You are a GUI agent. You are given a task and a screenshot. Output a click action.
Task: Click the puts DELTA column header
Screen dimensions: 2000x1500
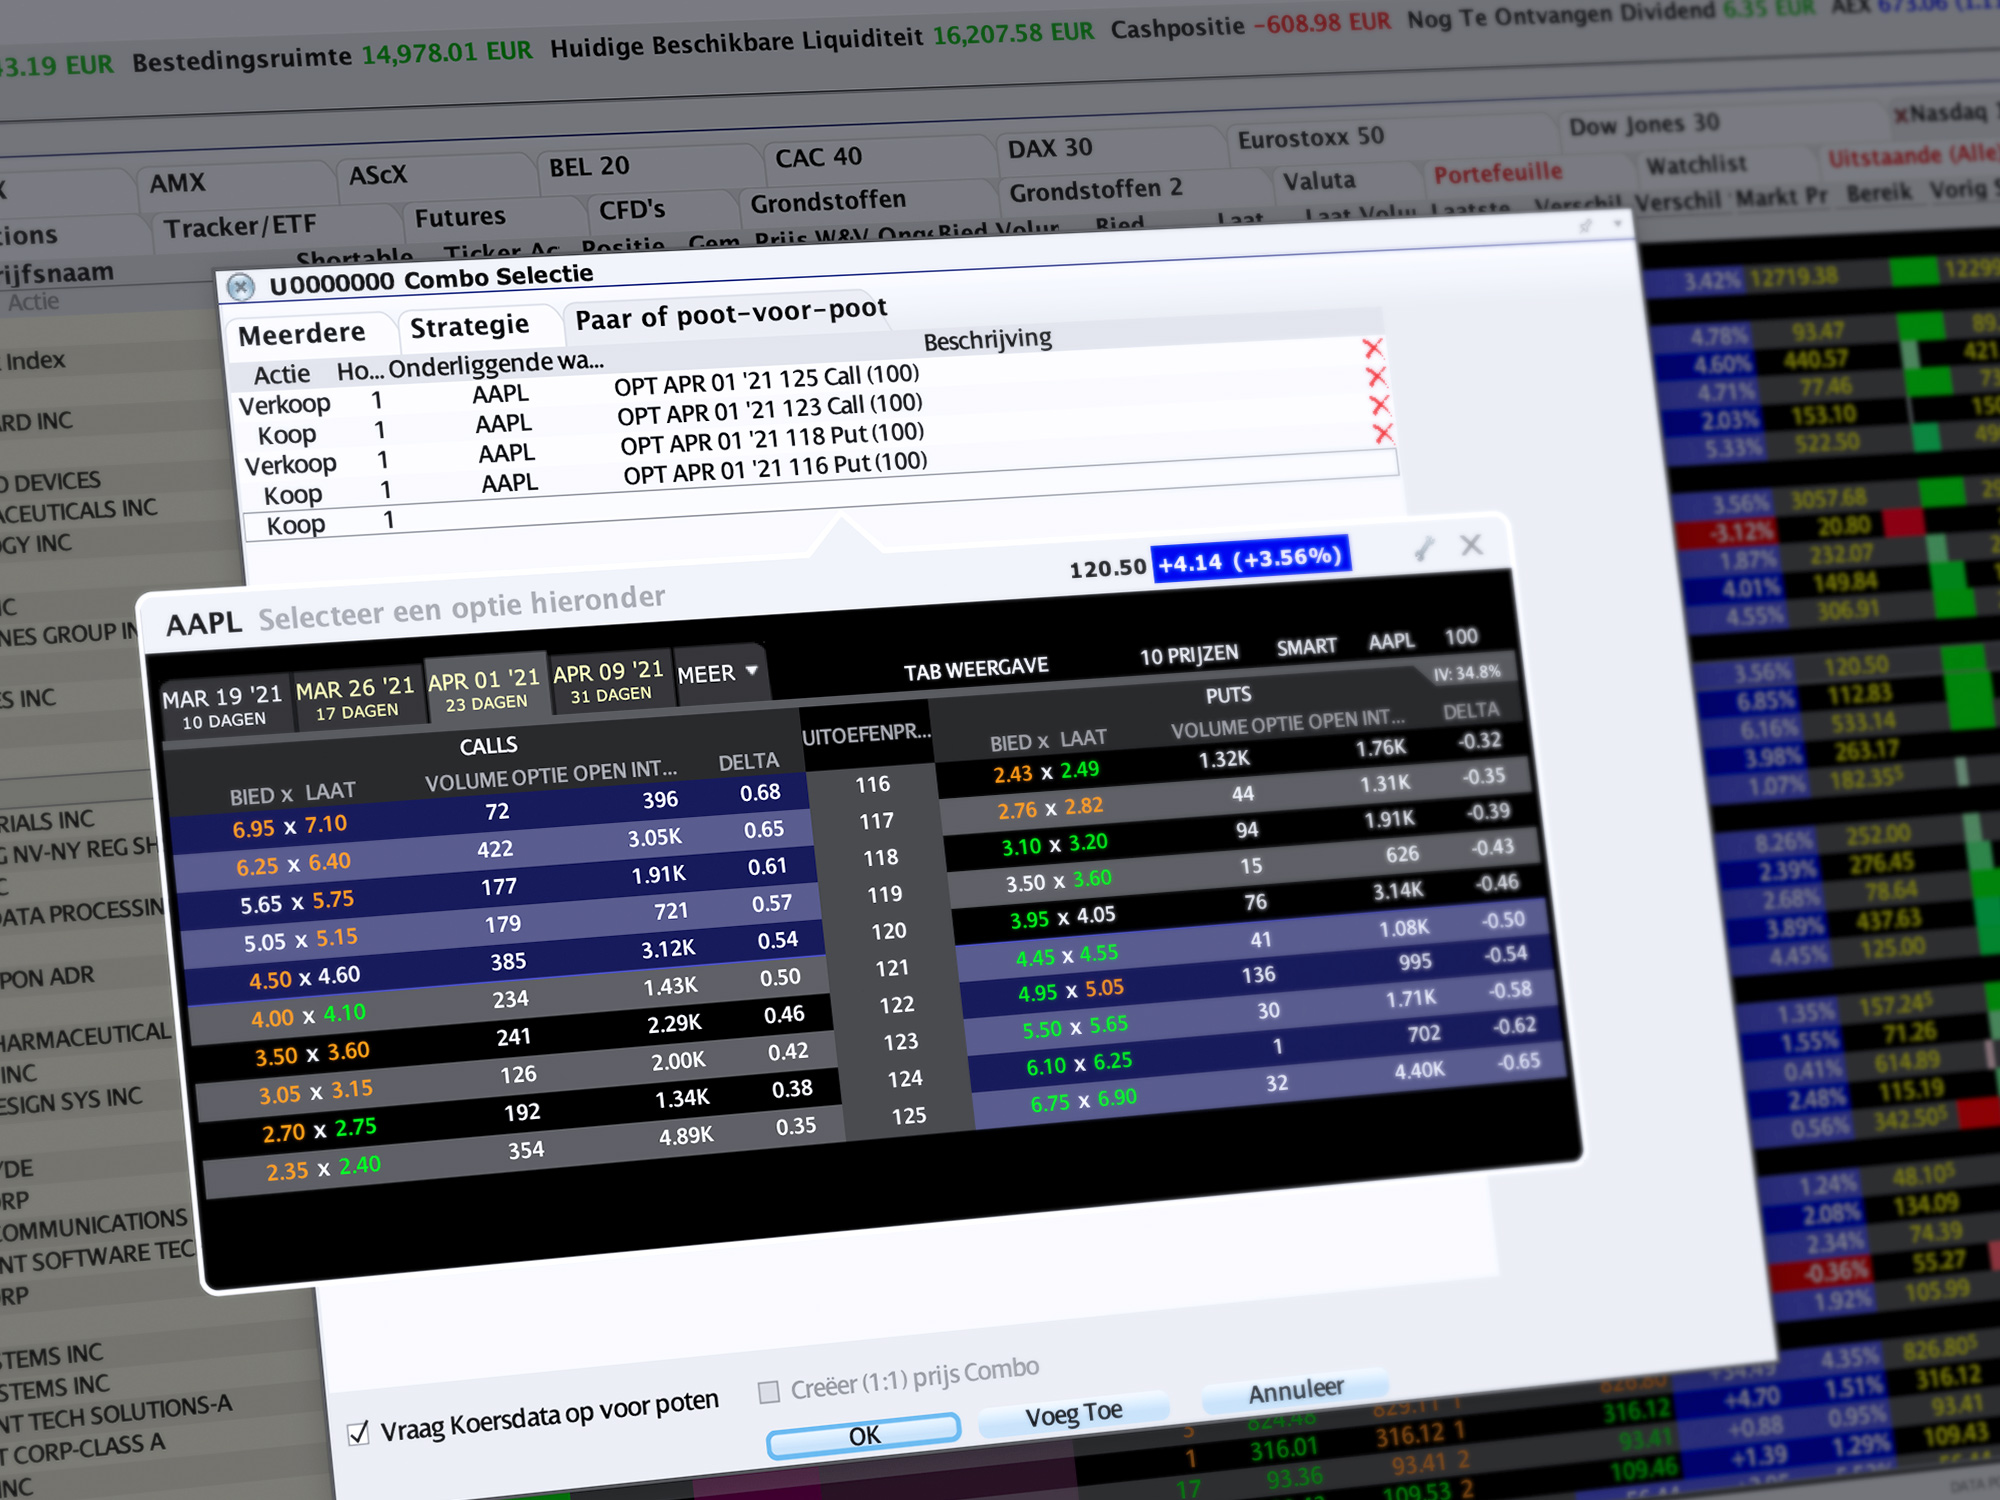click(x=1471, y=711)
